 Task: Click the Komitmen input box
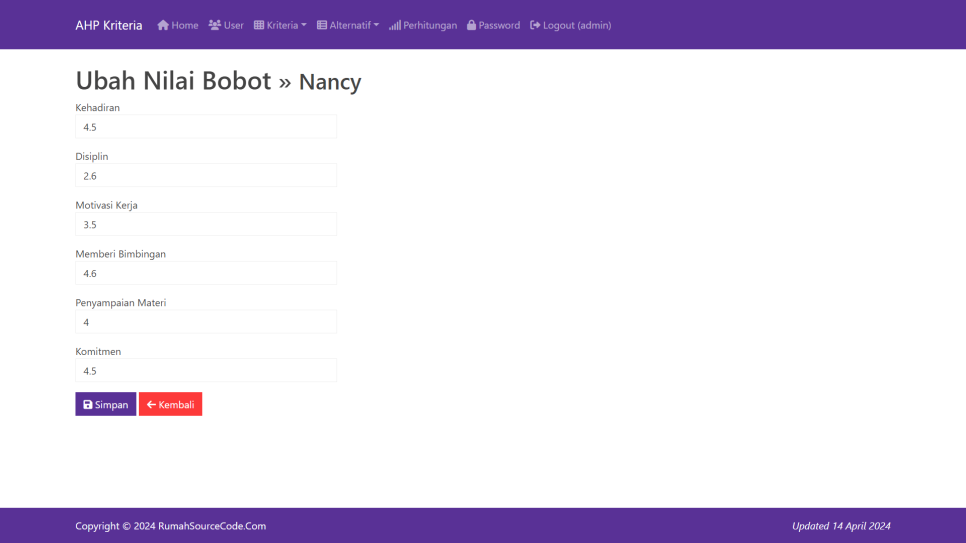tap(206, 371)
